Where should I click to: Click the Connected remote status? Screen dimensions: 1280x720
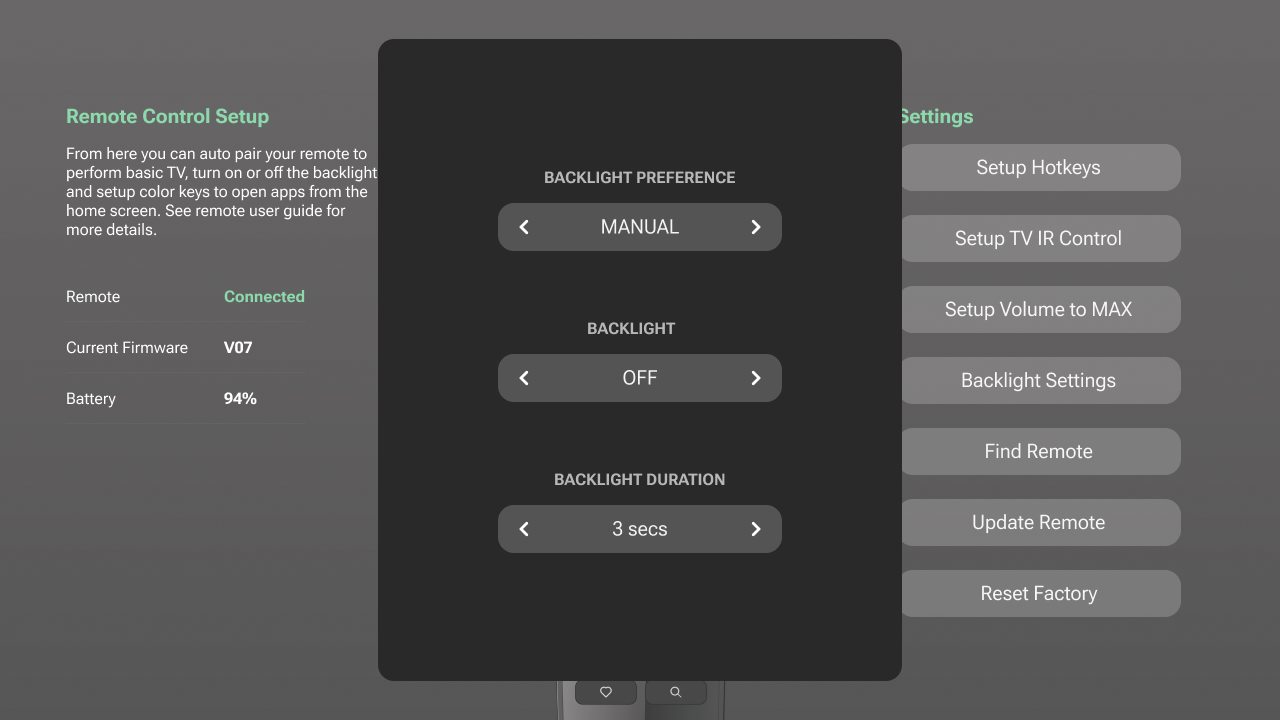(264, 297)
